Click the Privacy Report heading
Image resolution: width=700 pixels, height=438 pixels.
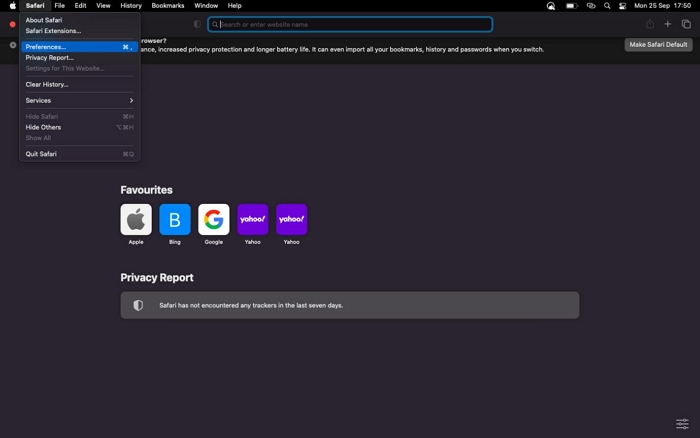[x=157, y=277]
